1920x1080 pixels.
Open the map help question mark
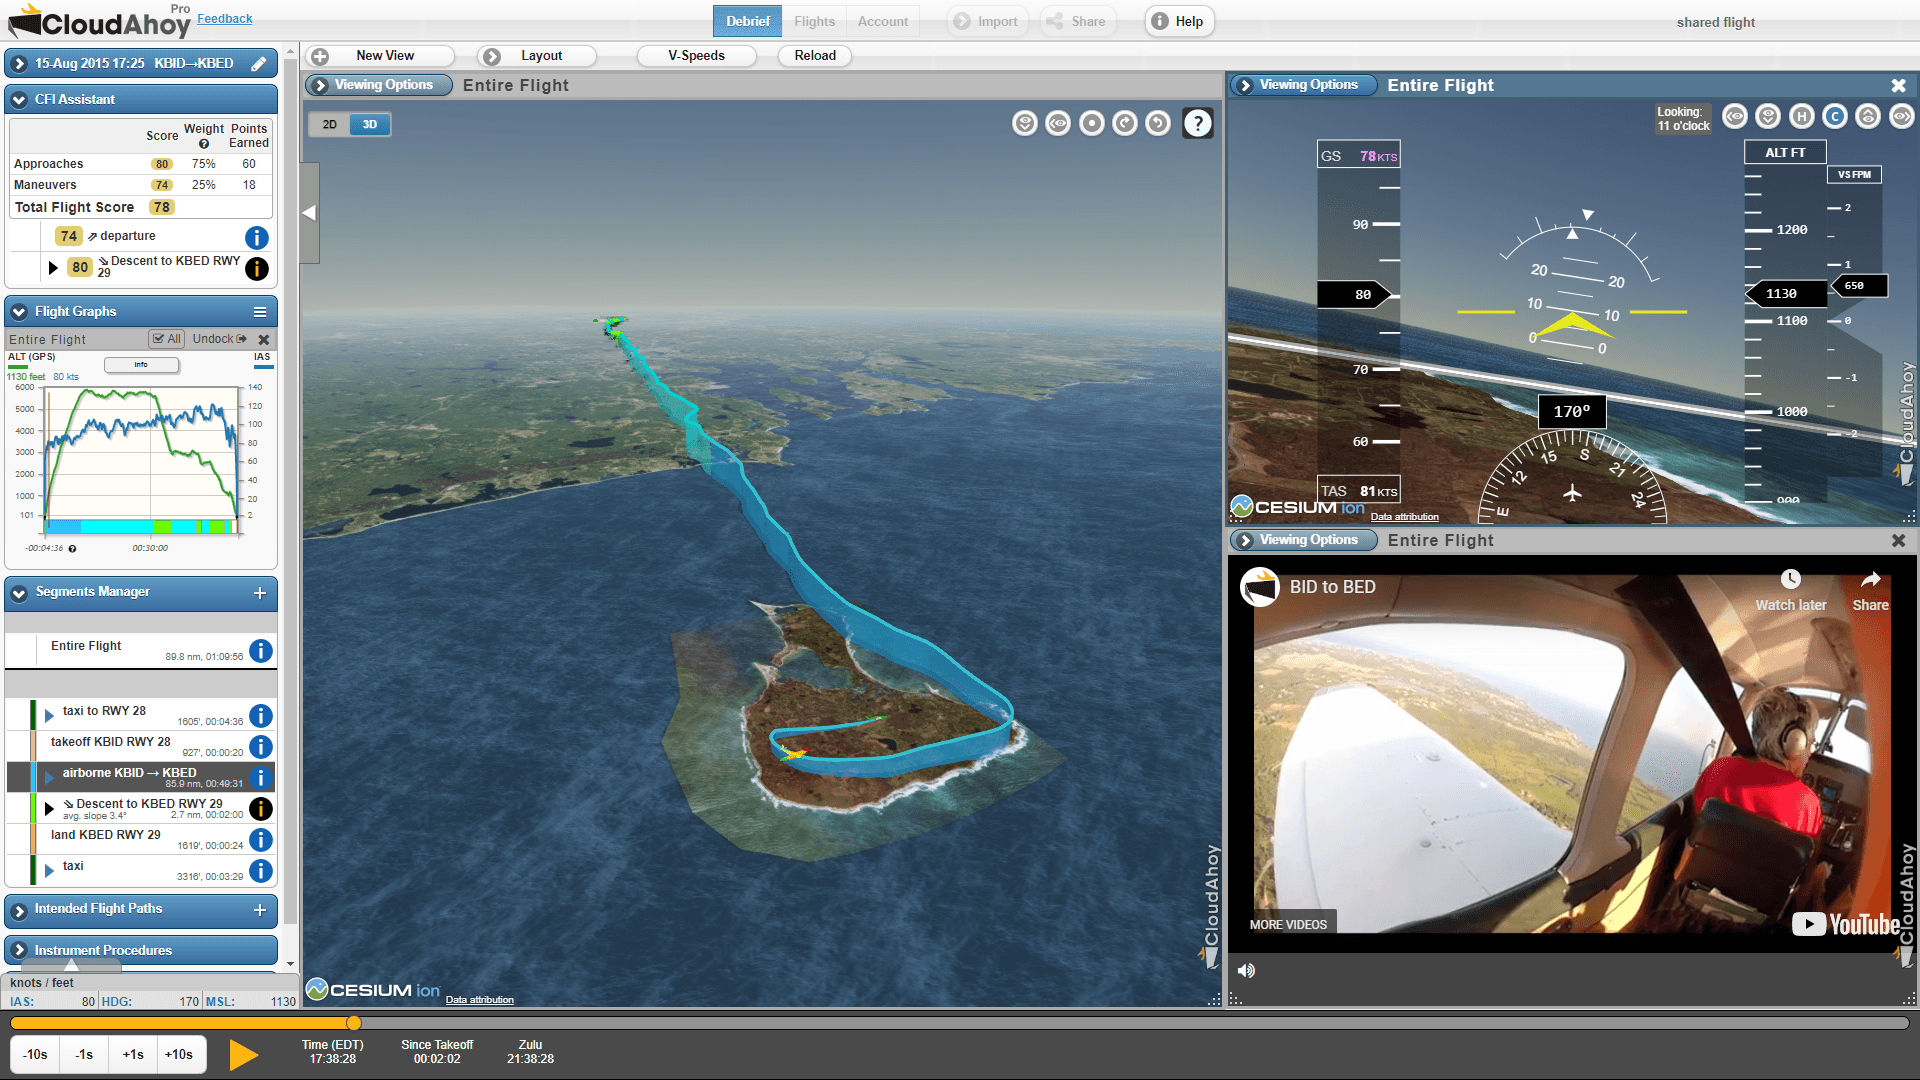[1198, 123]
